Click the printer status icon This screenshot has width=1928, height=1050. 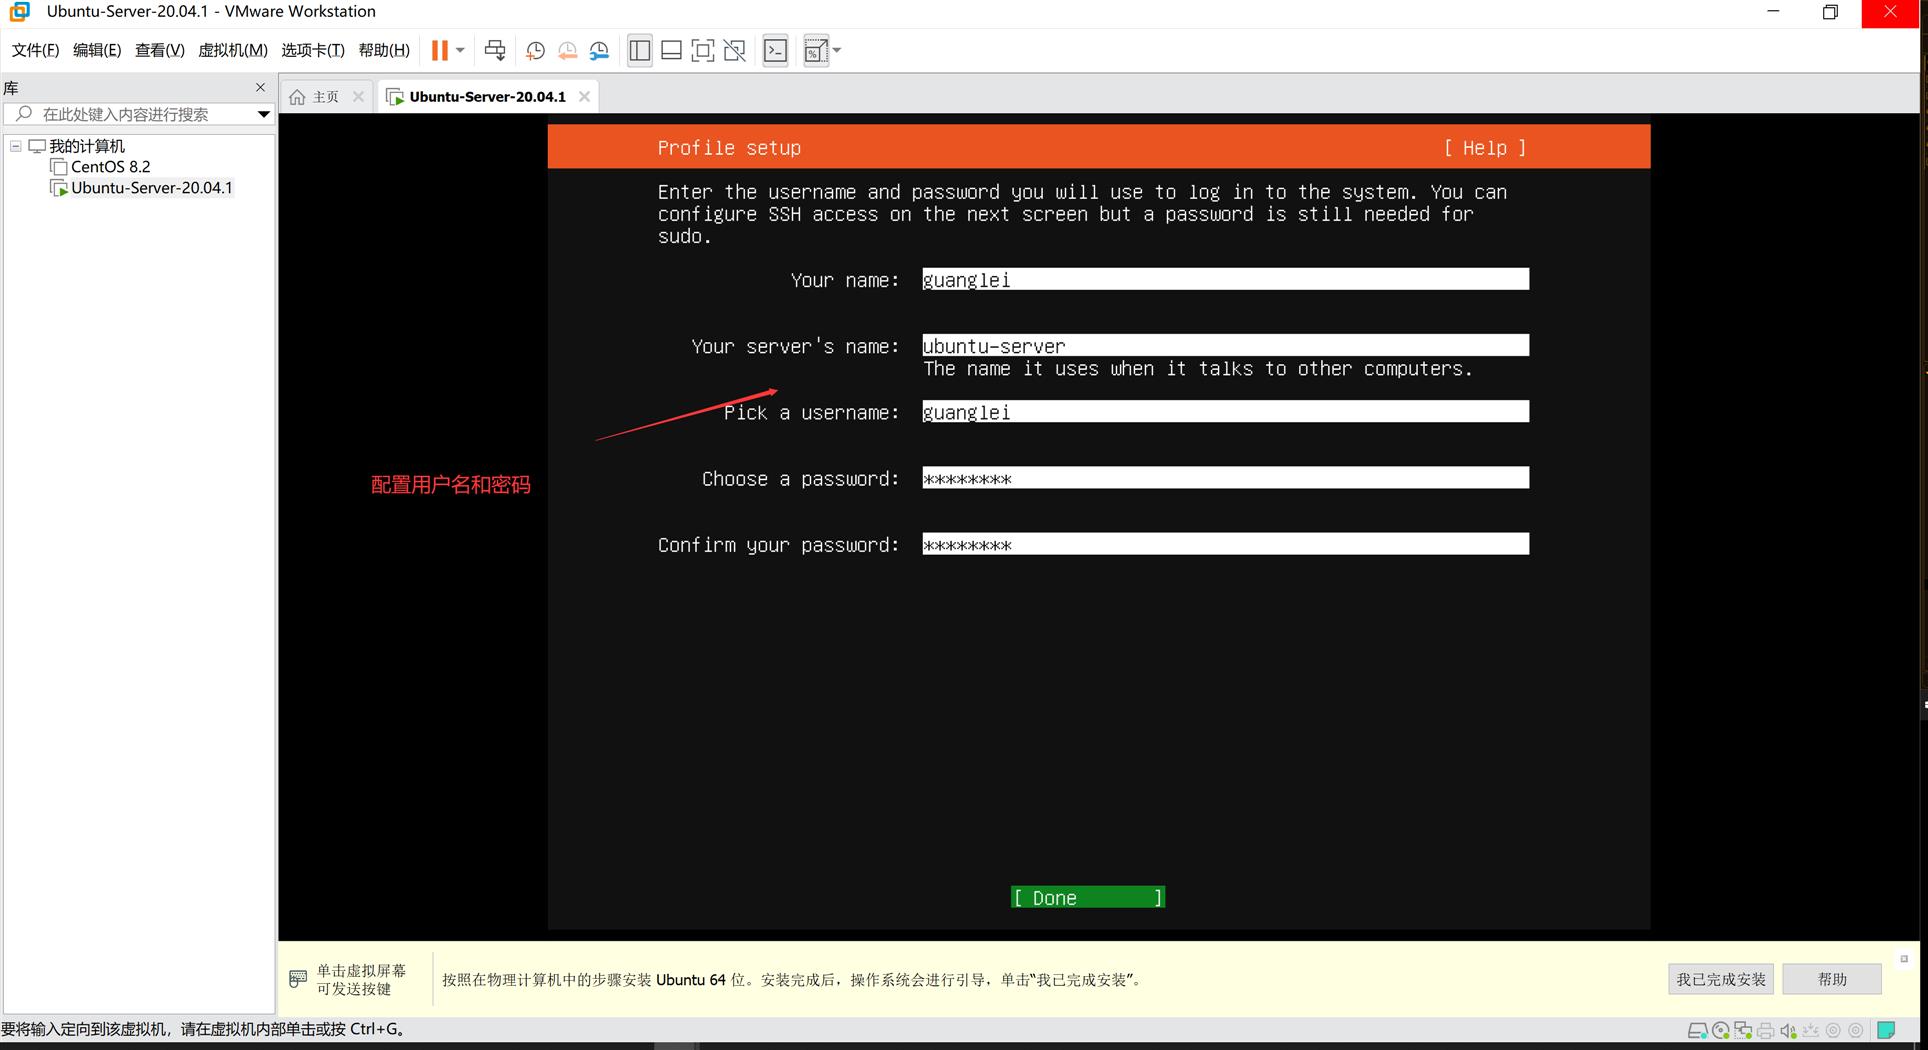pos(1765,1030)
